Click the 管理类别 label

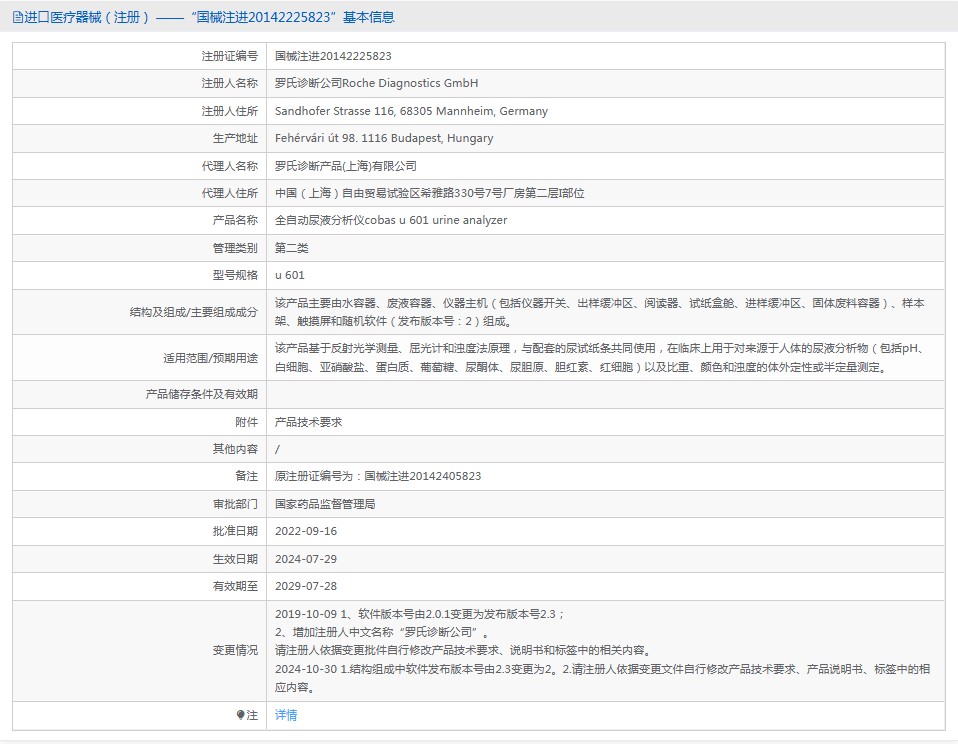pos(235,248)
